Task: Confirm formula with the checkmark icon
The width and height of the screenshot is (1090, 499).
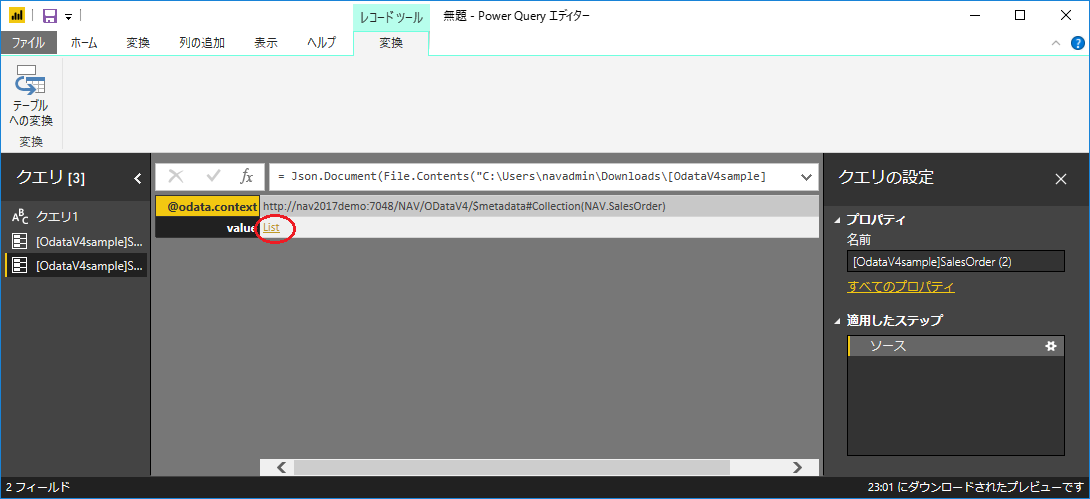Action: point(213,177)
